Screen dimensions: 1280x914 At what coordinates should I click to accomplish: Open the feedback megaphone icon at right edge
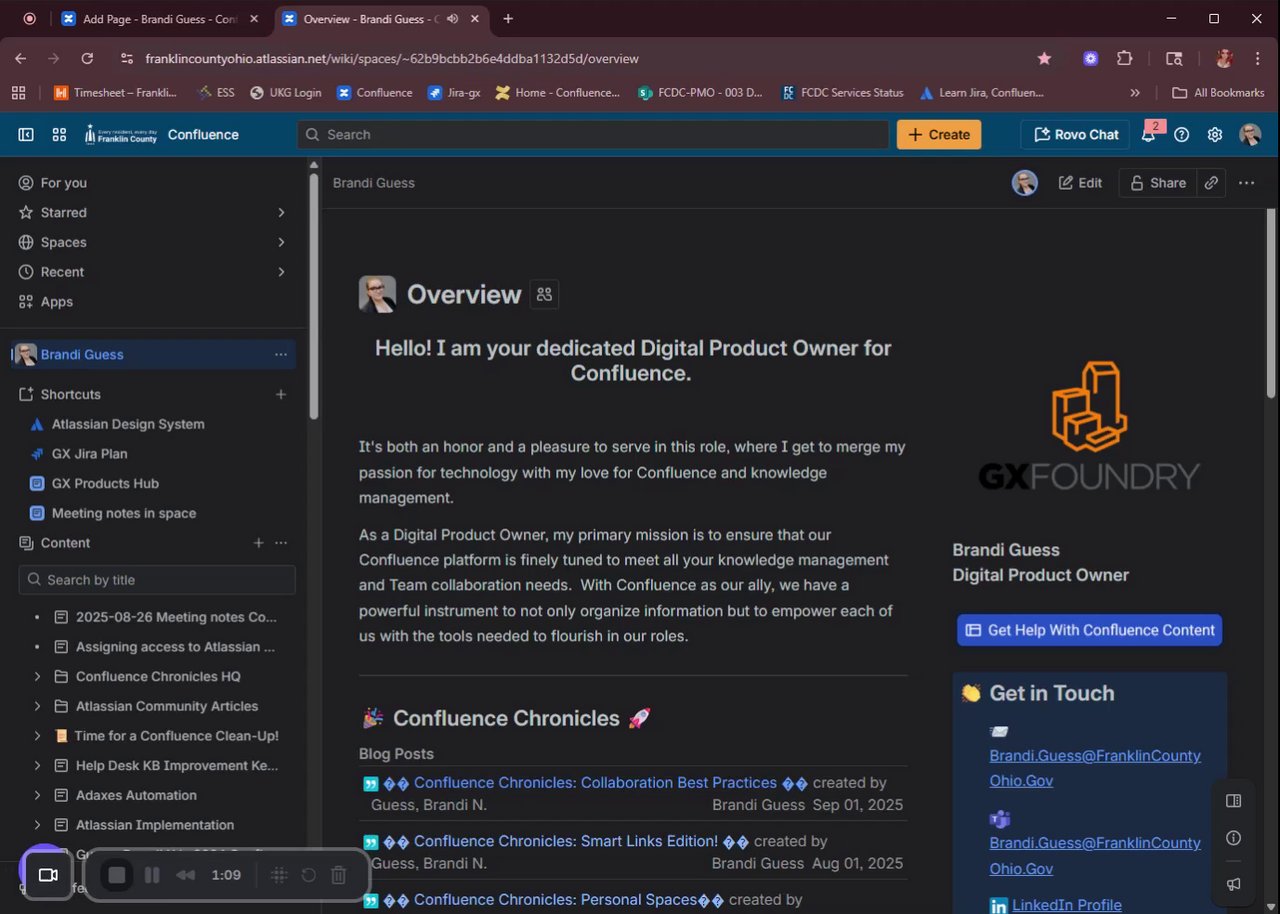pos(1233,884)
